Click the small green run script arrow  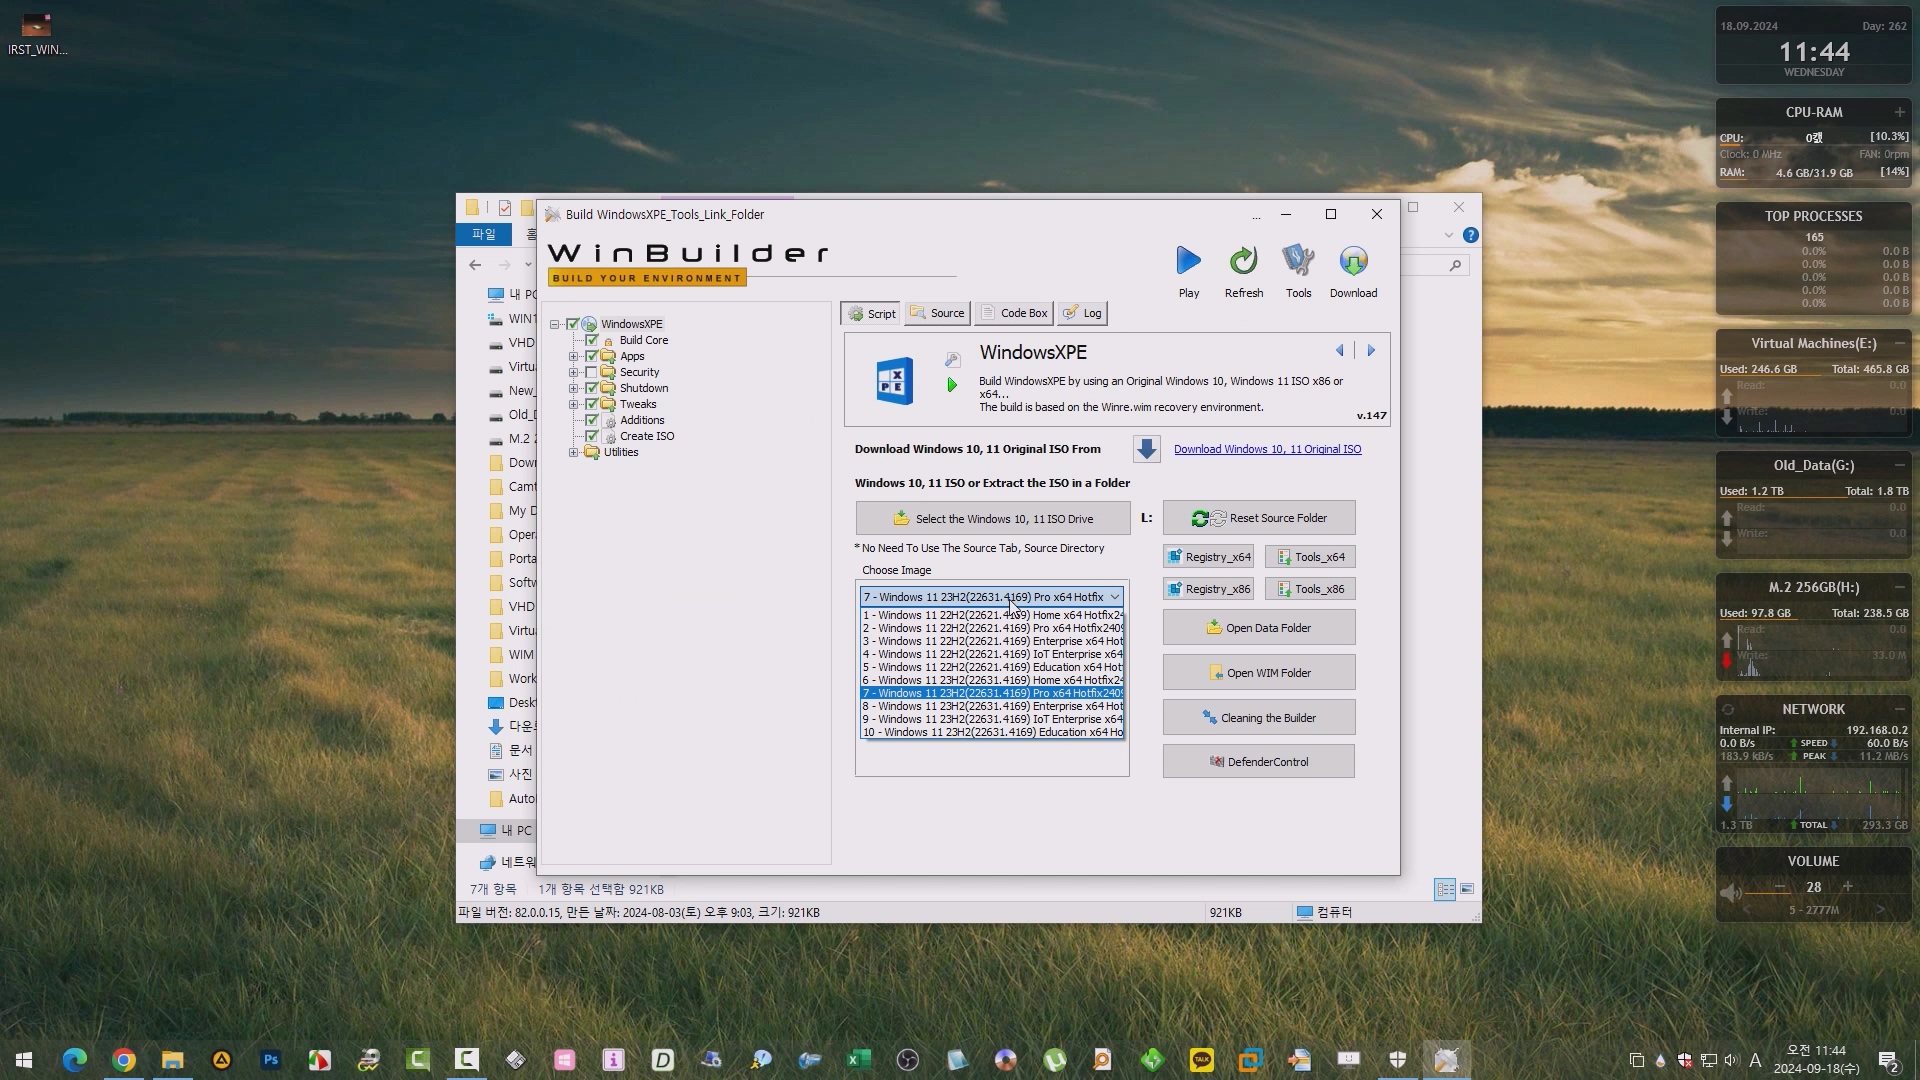952,385
